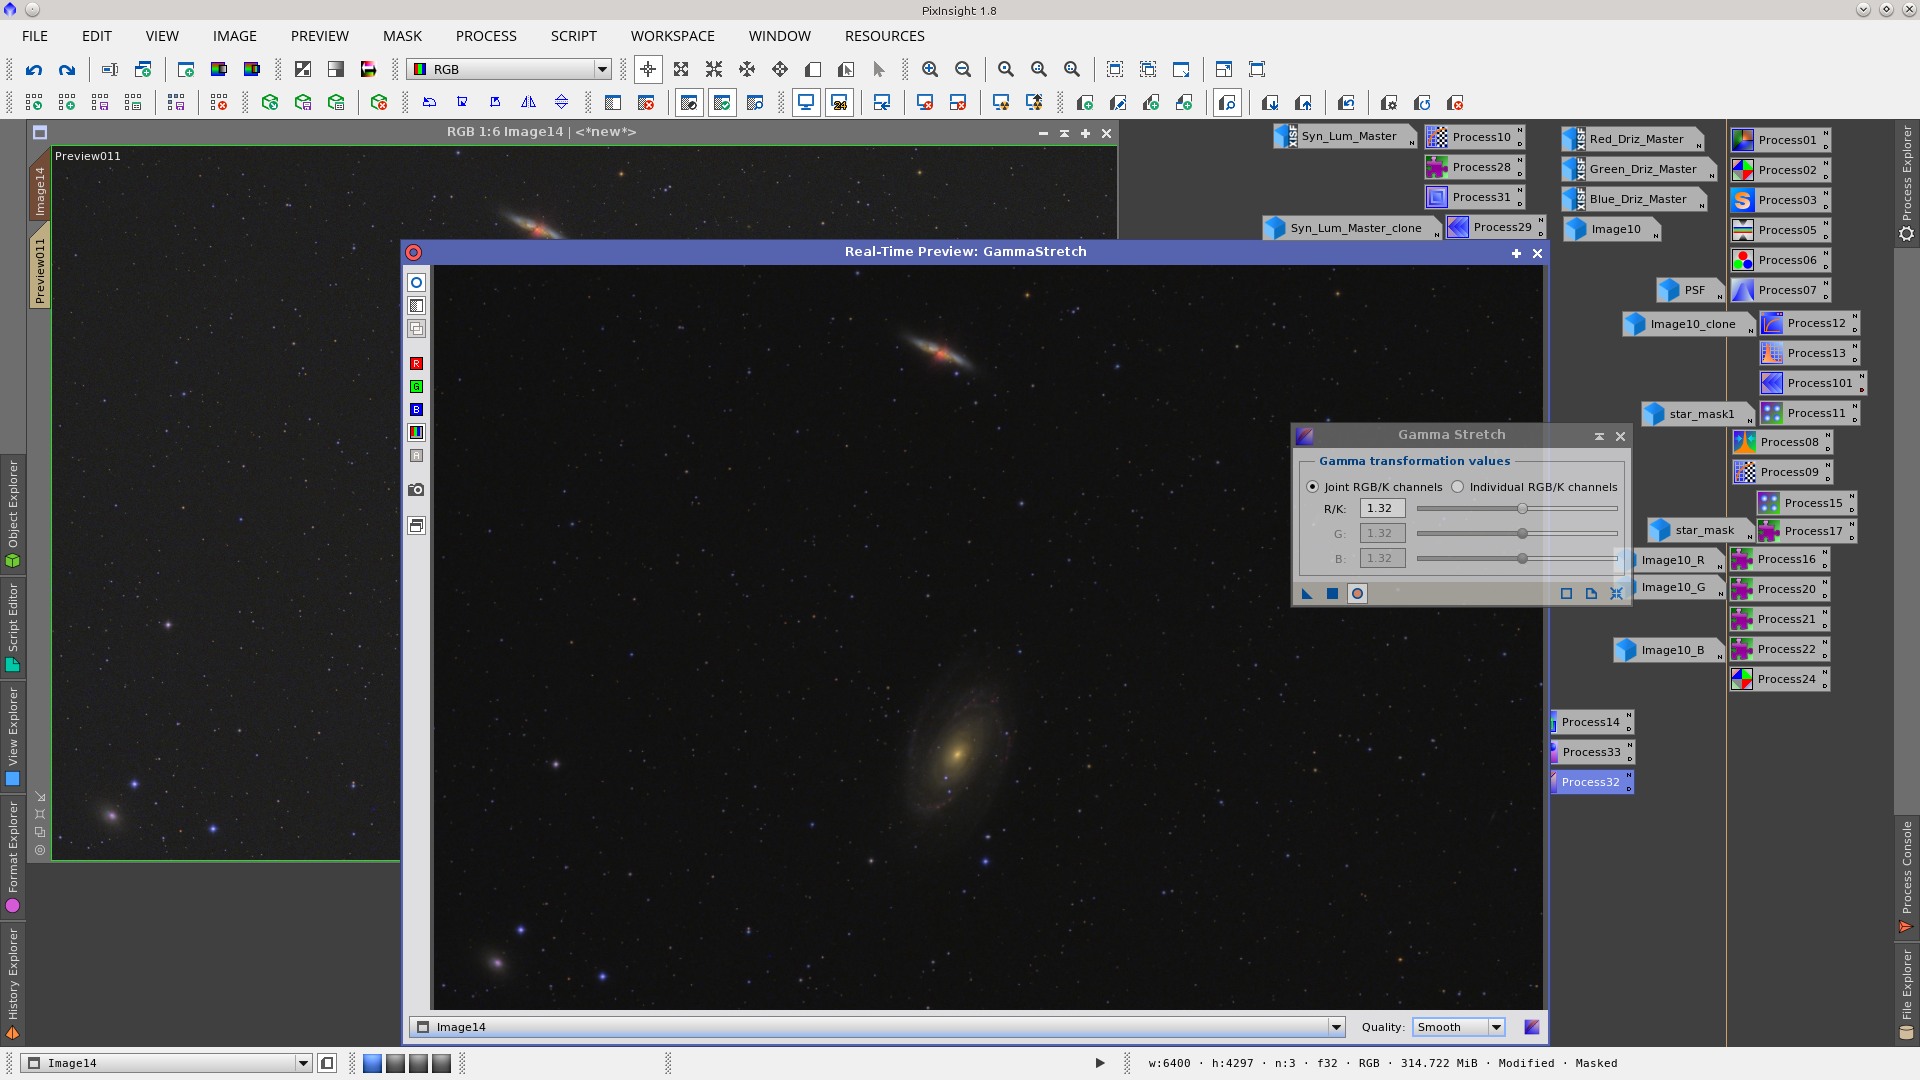Click the camera snapshot icon in preview sidebar

point(416,490)
